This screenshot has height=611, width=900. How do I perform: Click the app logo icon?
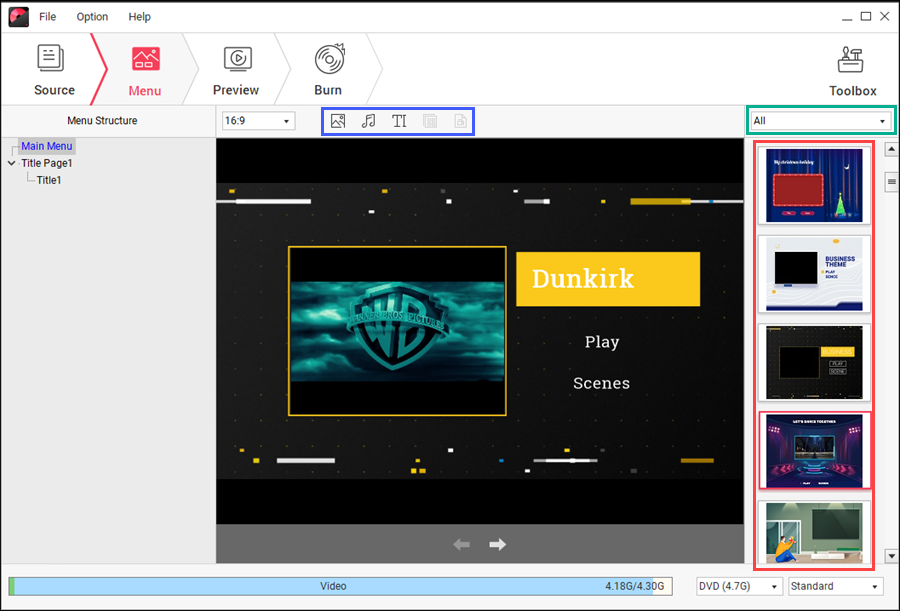coord(18,17)
